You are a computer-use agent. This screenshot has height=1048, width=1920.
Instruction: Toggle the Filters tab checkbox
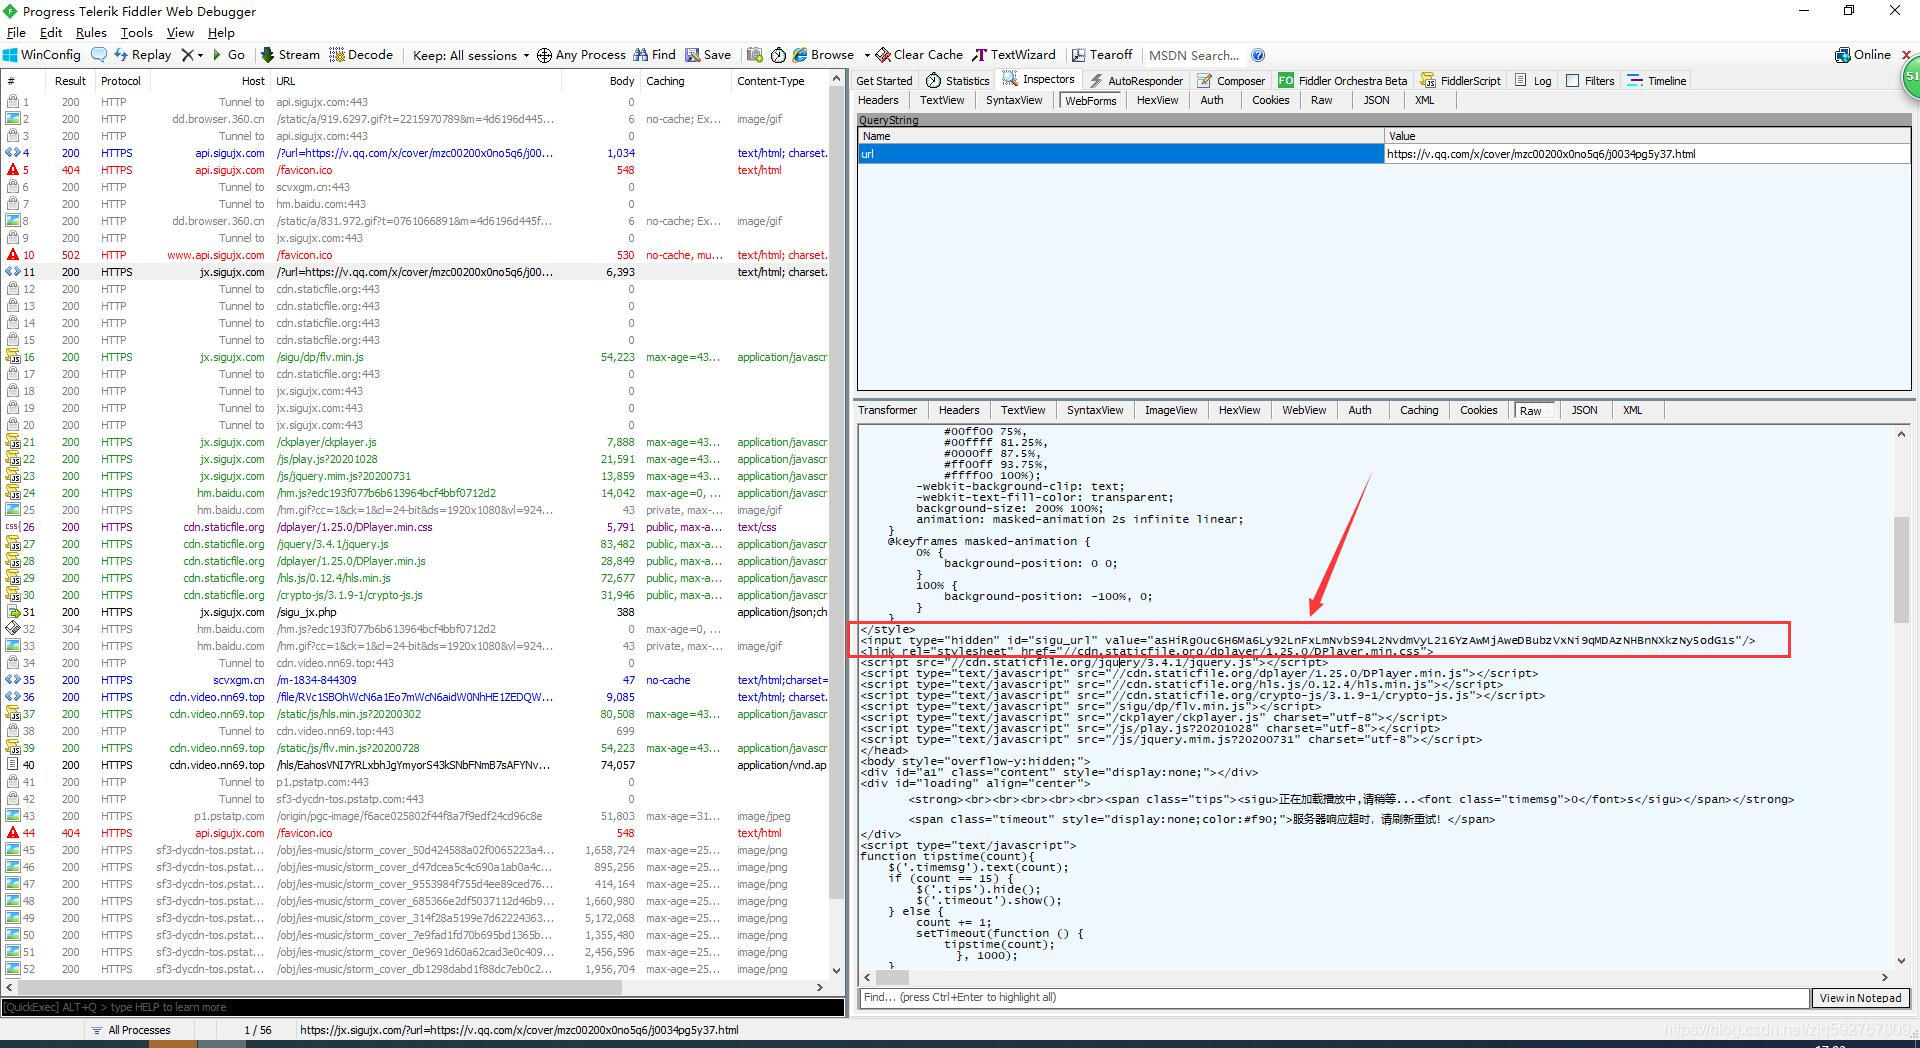pyautogui.click(x=1573, y=80)
